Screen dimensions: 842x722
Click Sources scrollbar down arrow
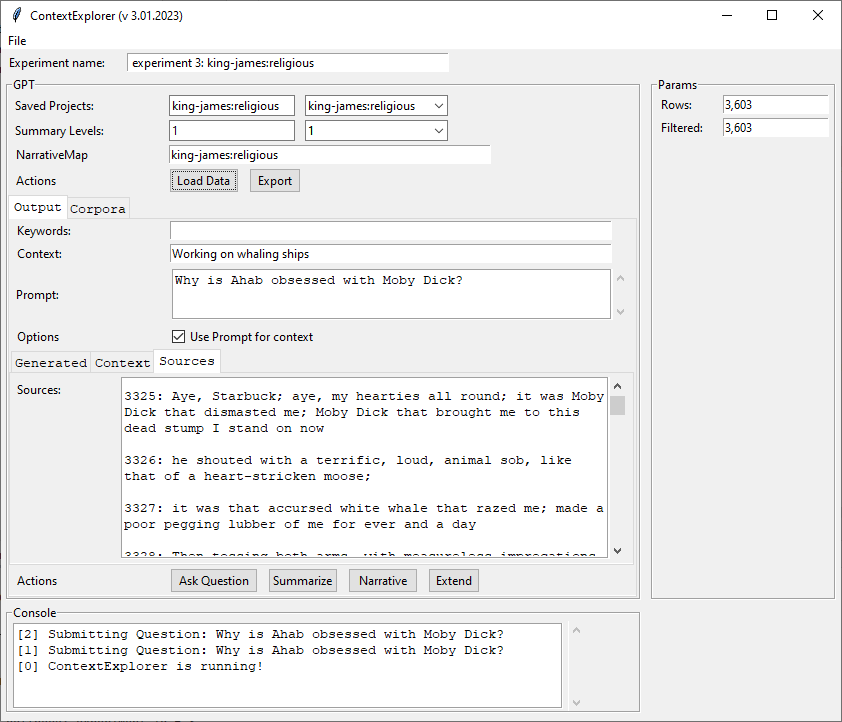click(x=617, y=550)
